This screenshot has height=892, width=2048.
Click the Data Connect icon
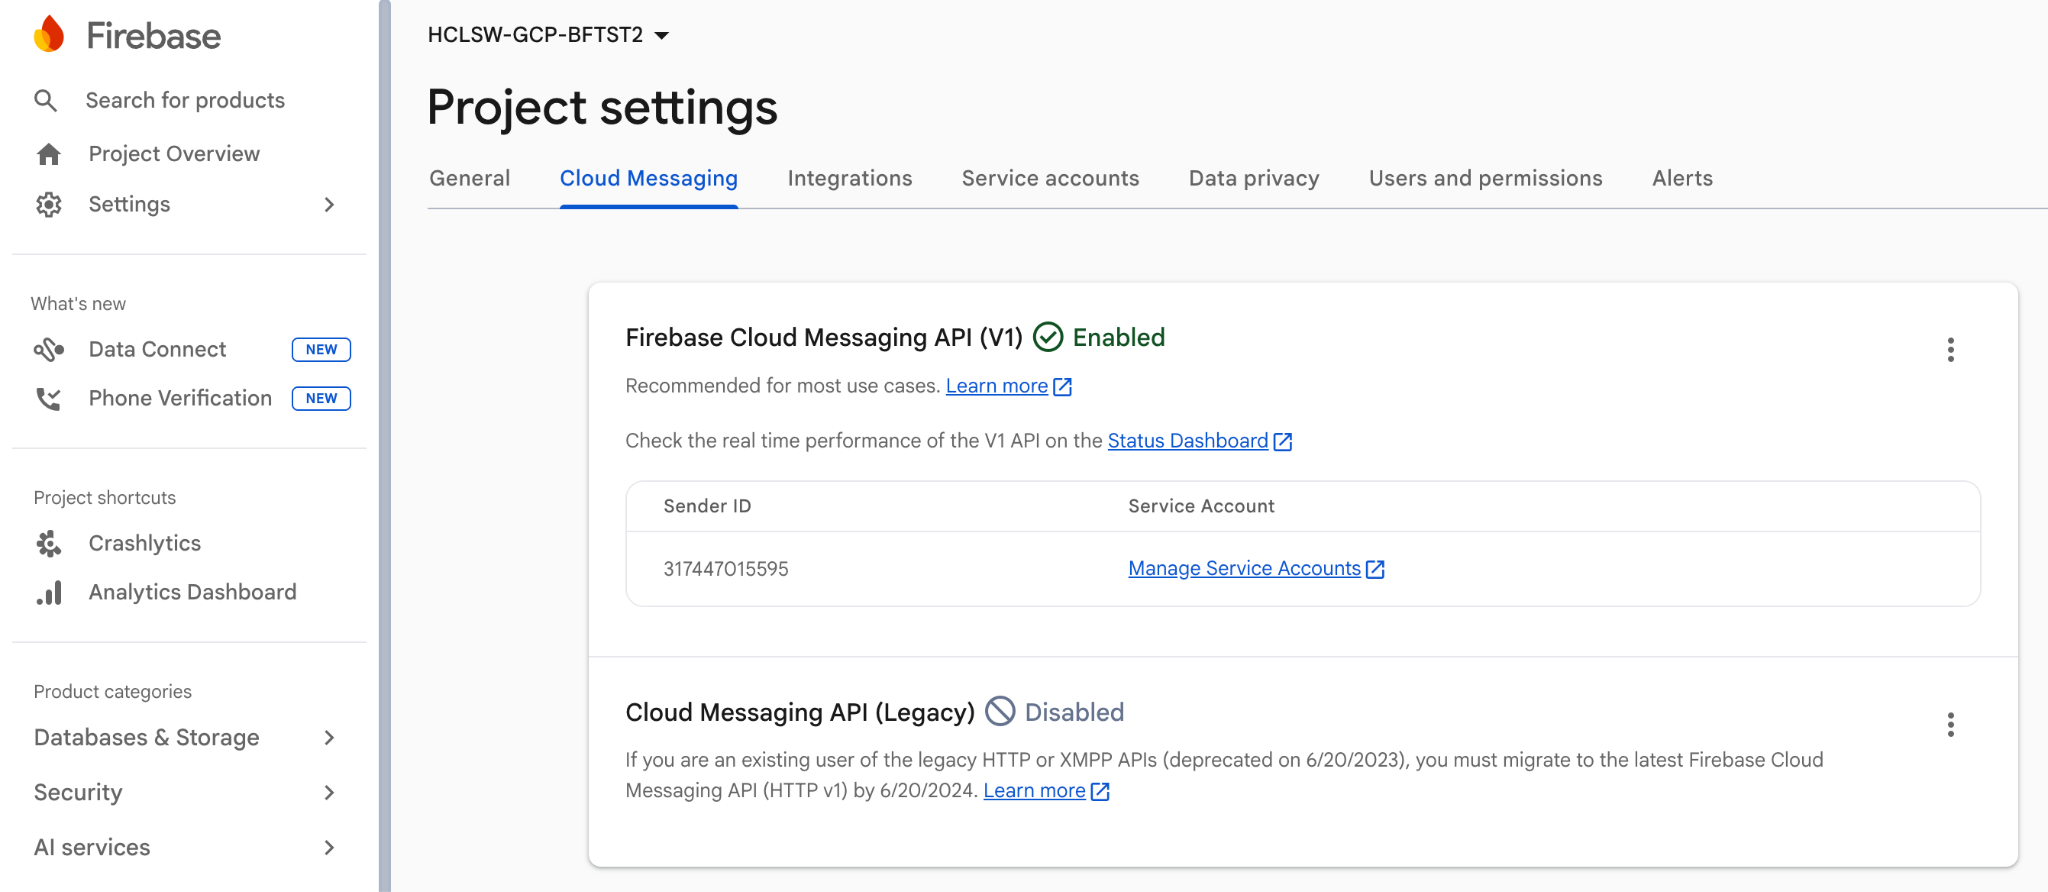coord(49,349)
